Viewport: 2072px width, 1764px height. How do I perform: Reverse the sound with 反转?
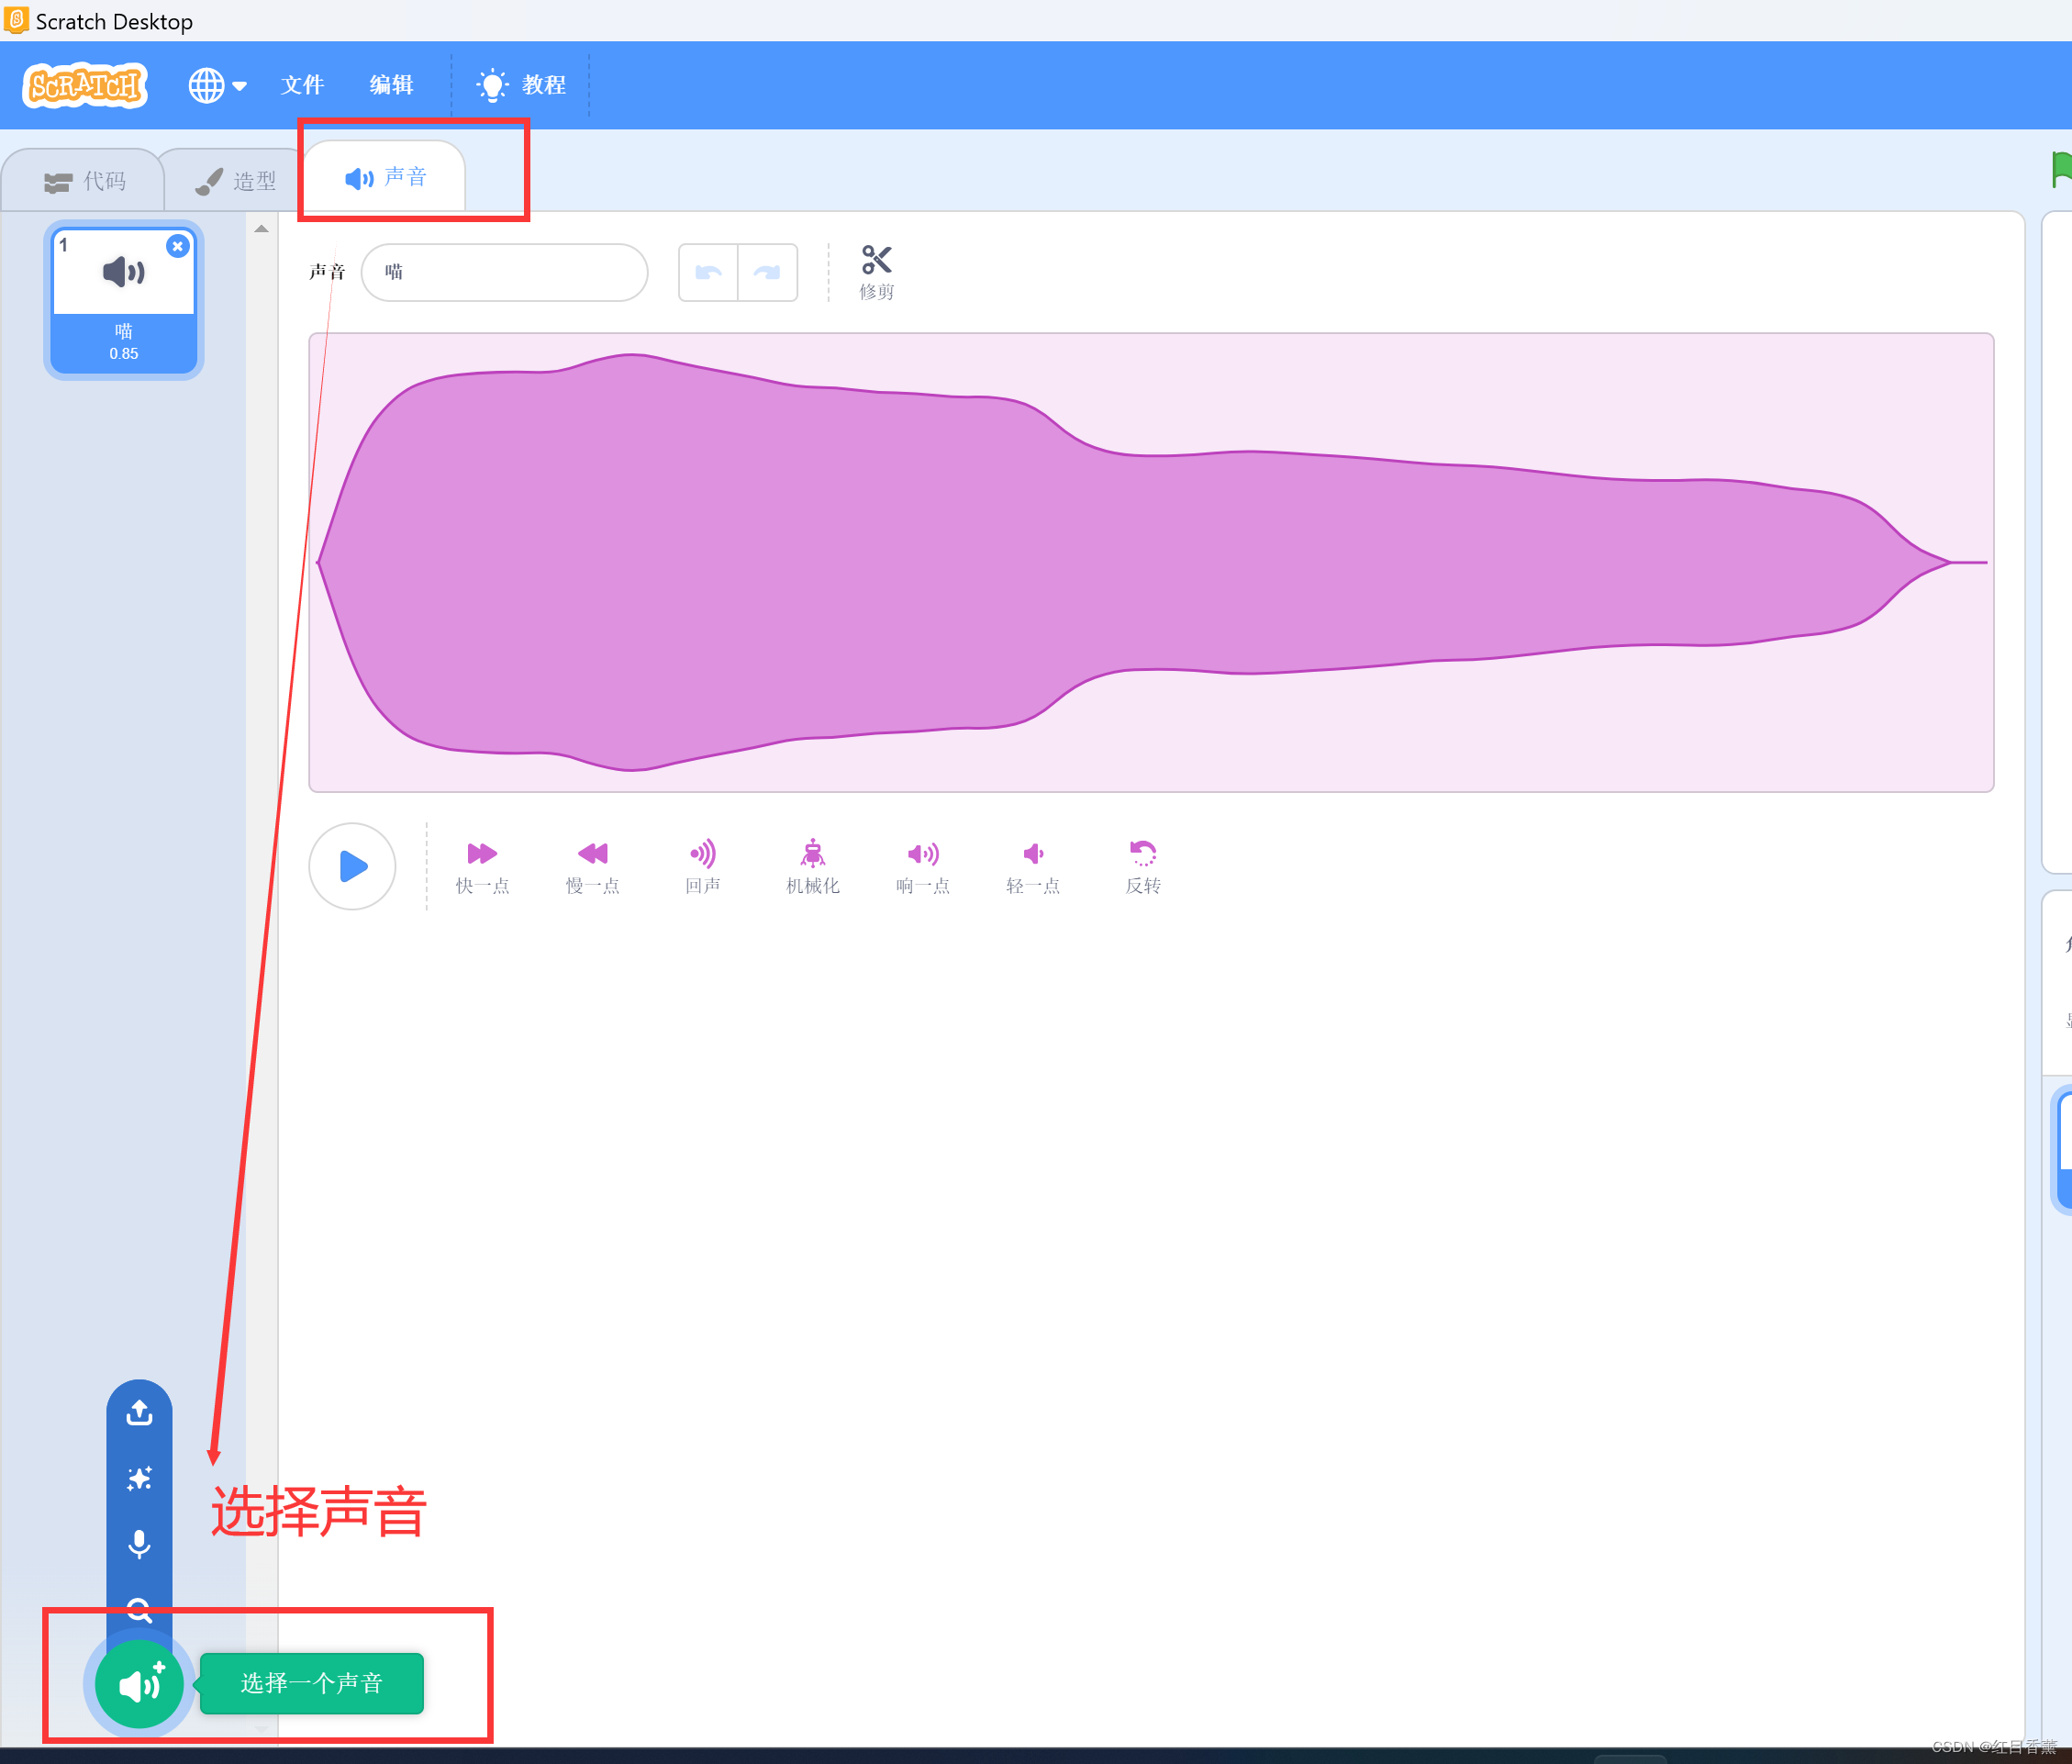click(x=1142, y=866)
